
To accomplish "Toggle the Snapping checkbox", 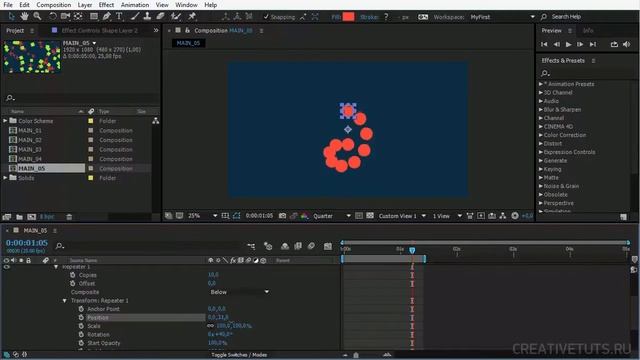I will coord(266,17).
